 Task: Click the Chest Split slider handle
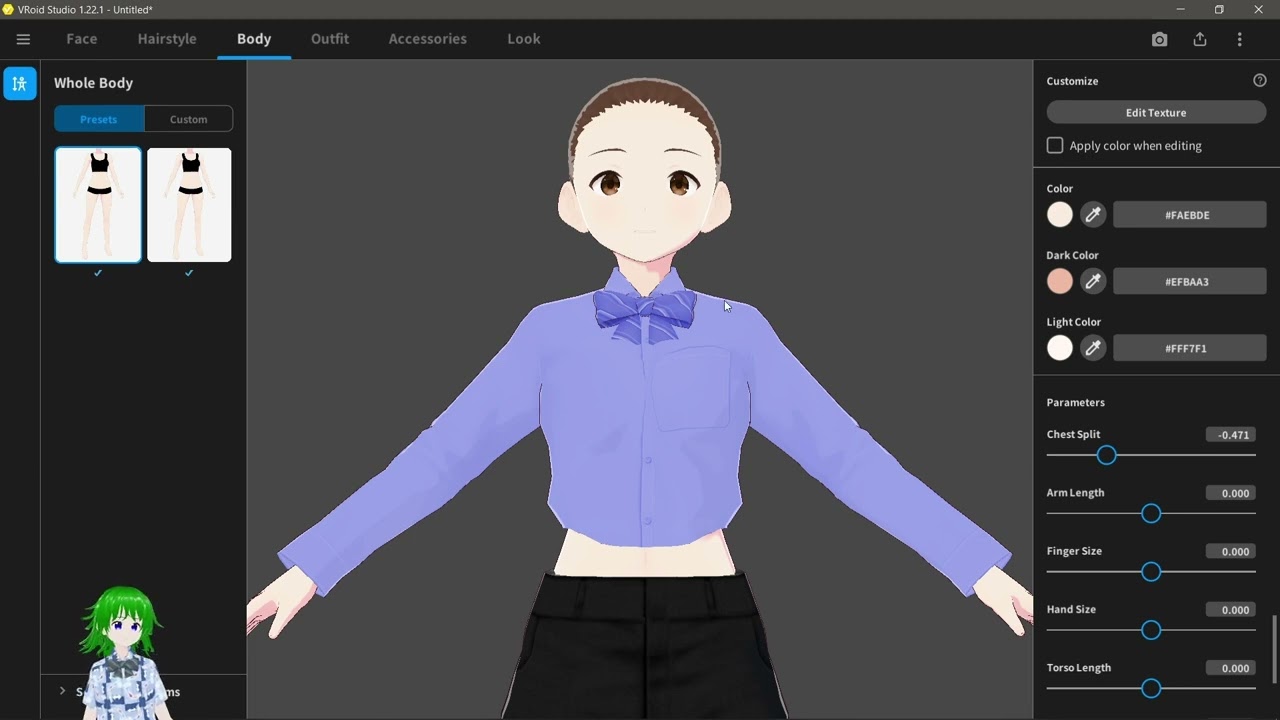click(x=1106, y=455)
